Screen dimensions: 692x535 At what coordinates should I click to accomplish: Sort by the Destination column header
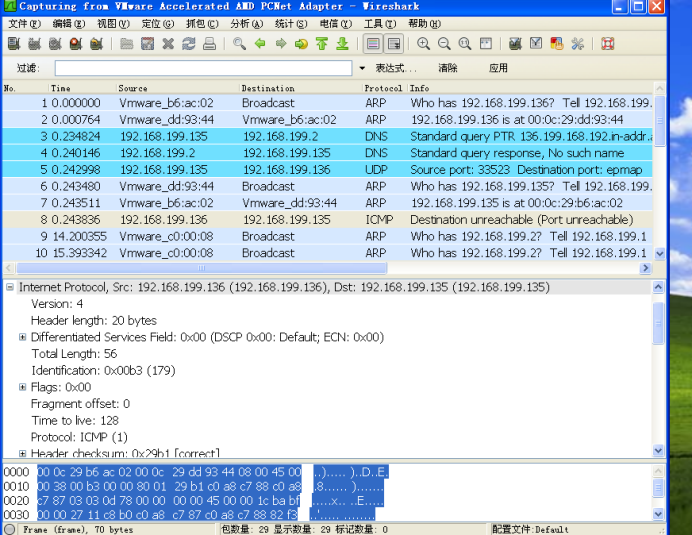point(301,88)
